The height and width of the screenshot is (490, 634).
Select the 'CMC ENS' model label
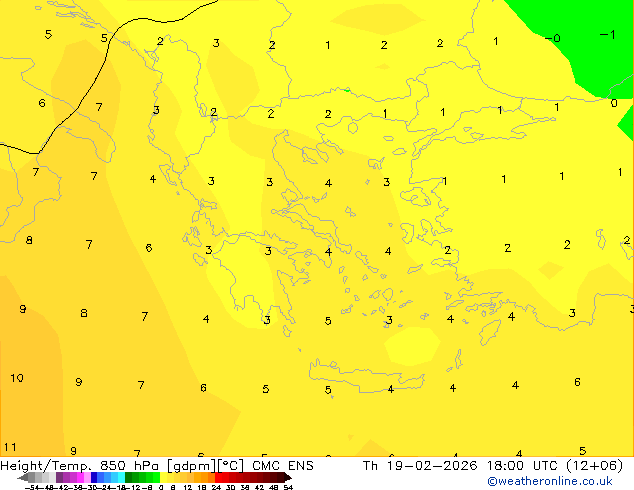(283, 466)
